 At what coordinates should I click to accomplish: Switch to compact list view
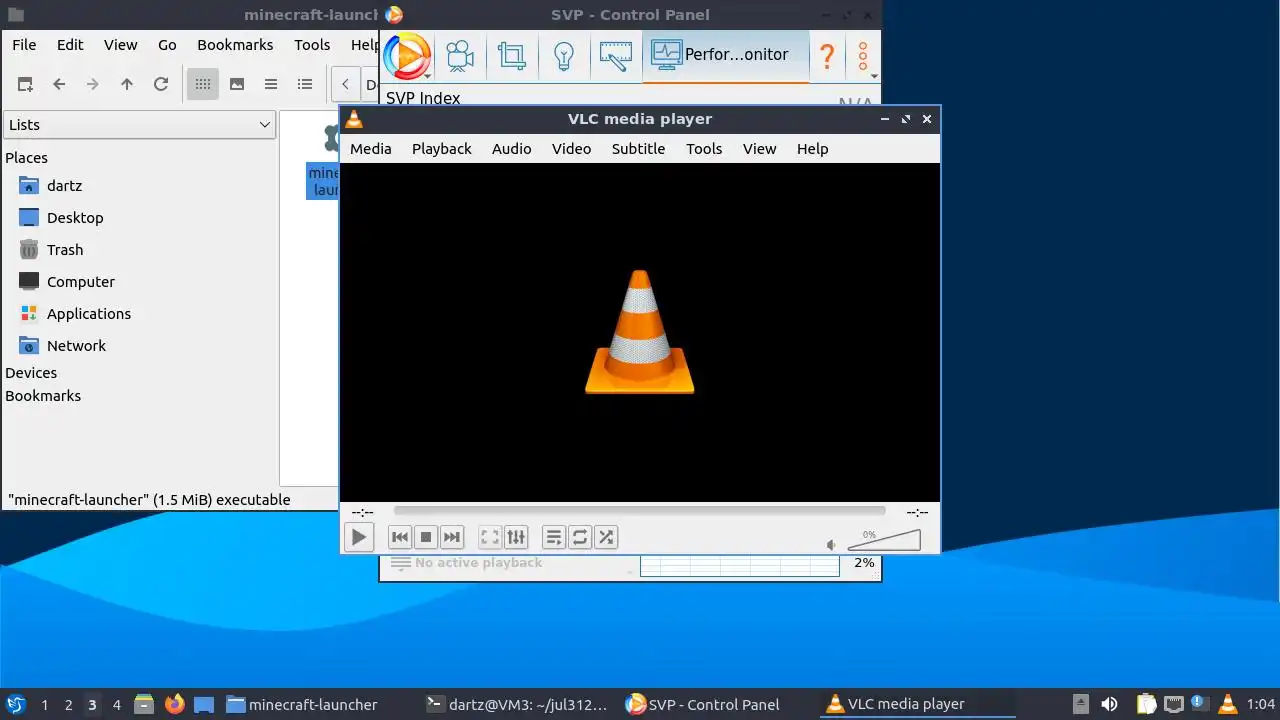[x=271, y=84]
